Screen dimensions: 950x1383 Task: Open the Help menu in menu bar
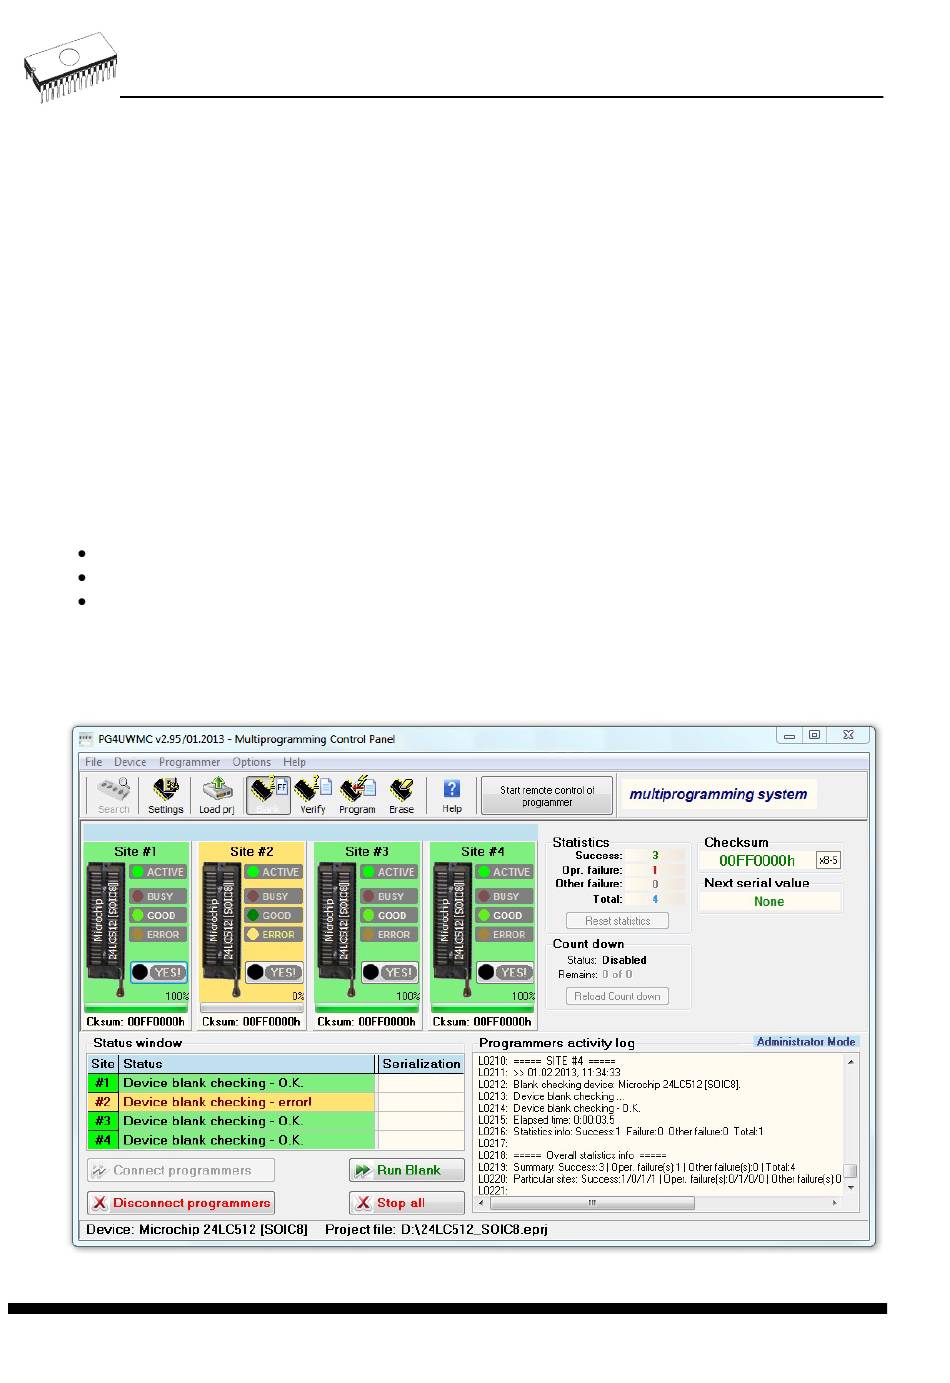click(x=294, y=762)
